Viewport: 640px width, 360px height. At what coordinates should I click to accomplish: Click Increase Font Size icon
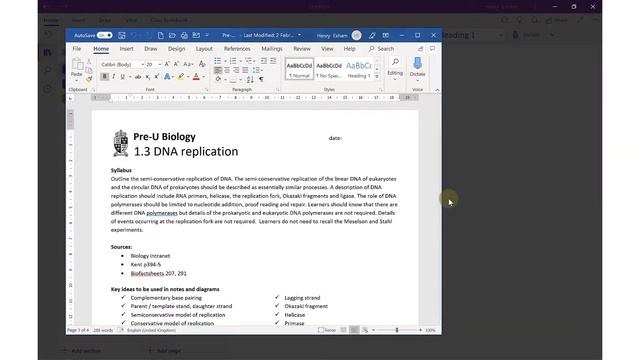point(167,64)
